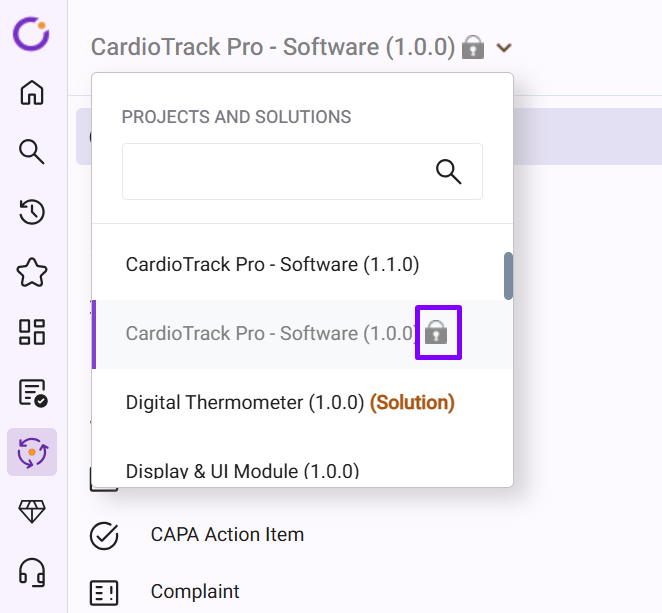Select CardioTrack Pro - Software (1.1.0)
Image resolution: width=662 pixels, height=613 pixels.
coord(272,265)
